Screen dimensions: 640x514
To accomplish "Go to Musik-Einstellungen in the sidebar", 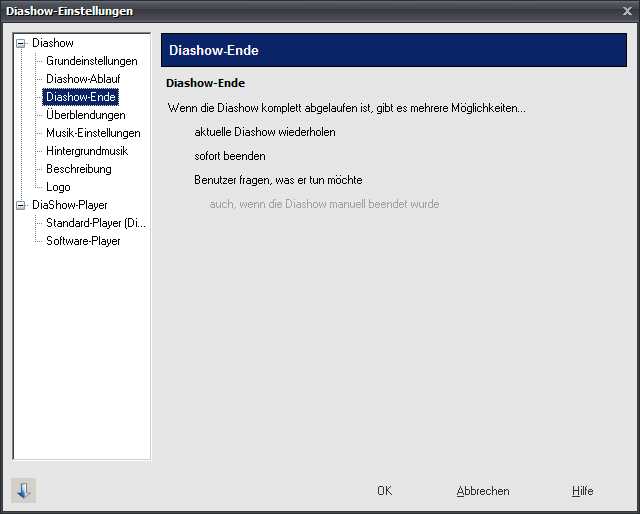I will (93, 133).
